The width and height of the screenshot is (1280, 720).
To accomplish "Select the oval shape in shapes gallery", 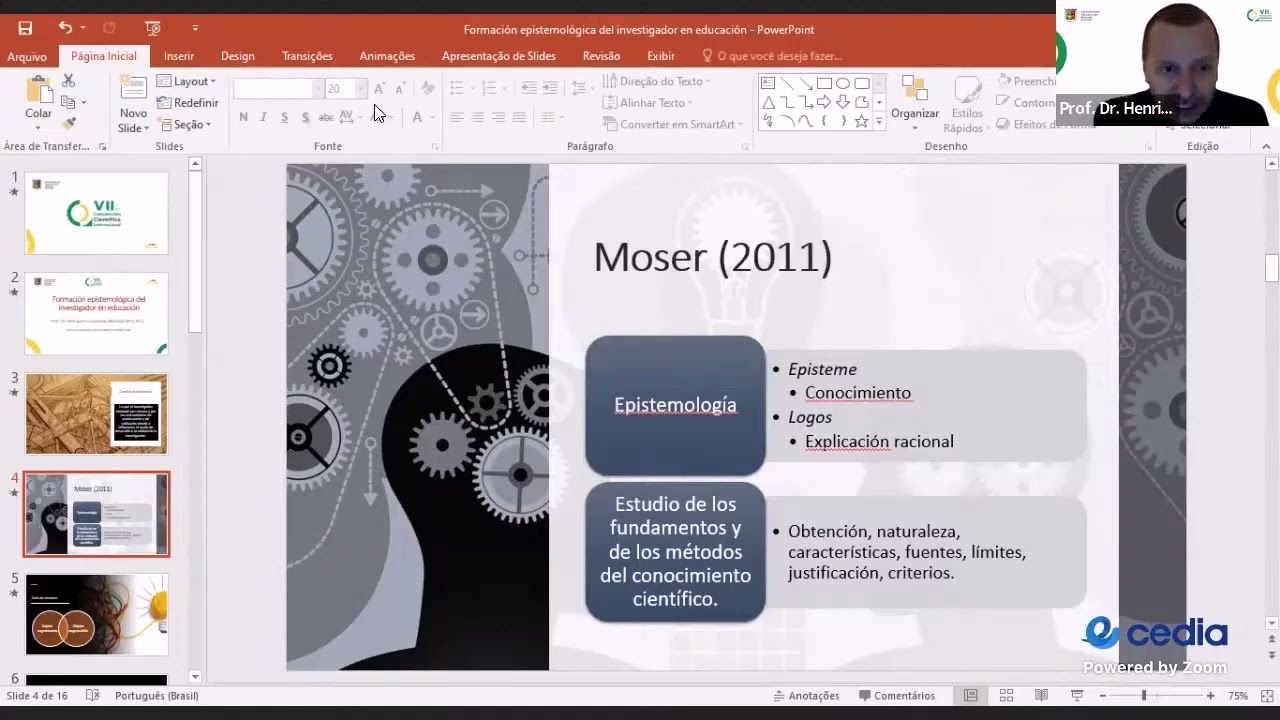I will click(x=843, y=84).
